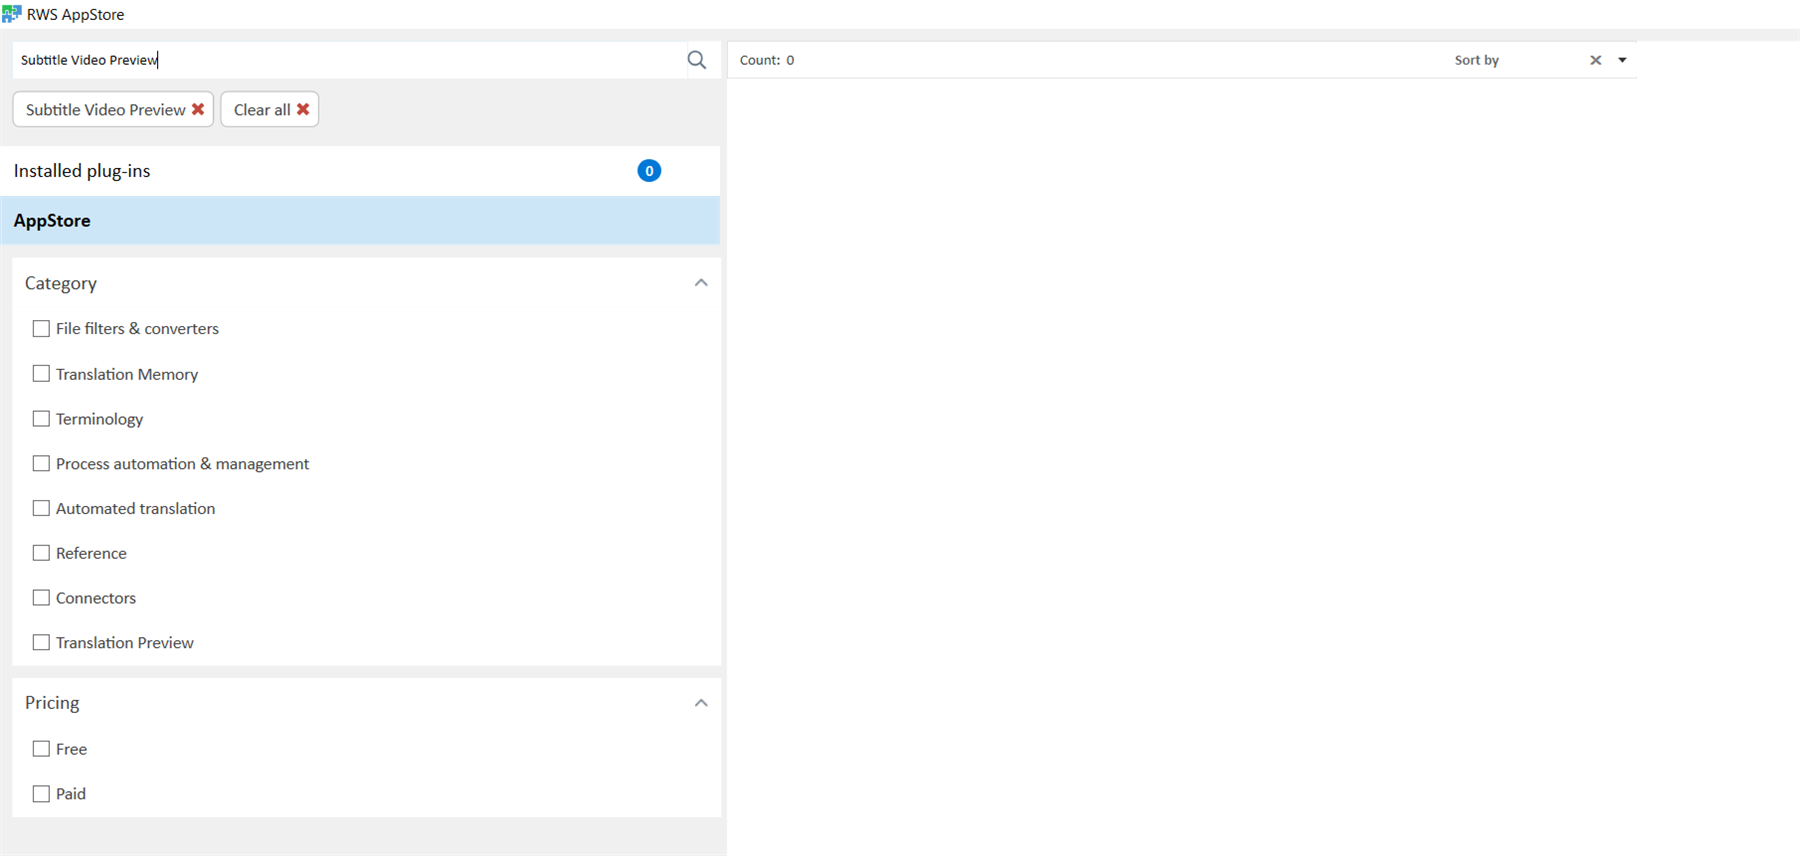This screenshot has width=1800, height=856.
Task: Filter by Paid pricing
Action: [x=41, y=793]
